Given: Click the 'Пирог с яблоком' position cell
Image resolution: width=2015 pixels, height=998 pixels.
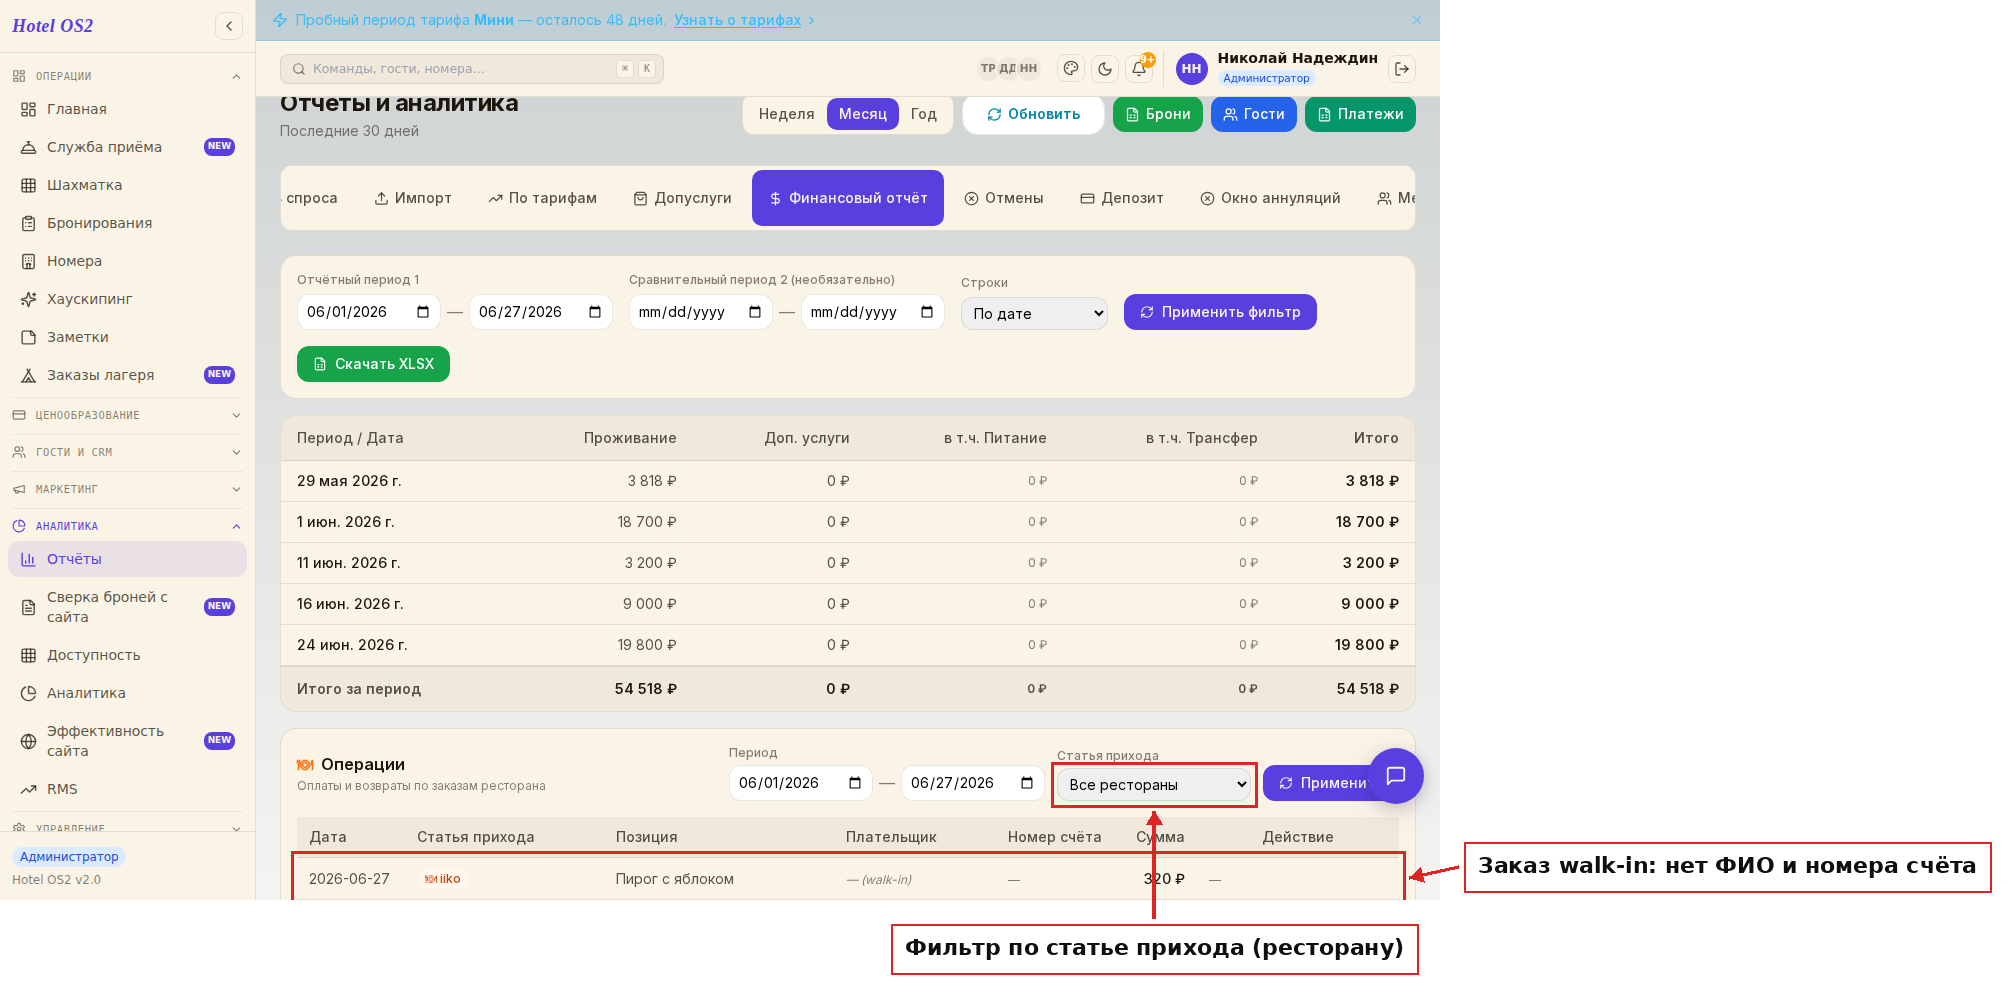Looking at the screenshot, I should pyautogui.click(x=675, y=879).
